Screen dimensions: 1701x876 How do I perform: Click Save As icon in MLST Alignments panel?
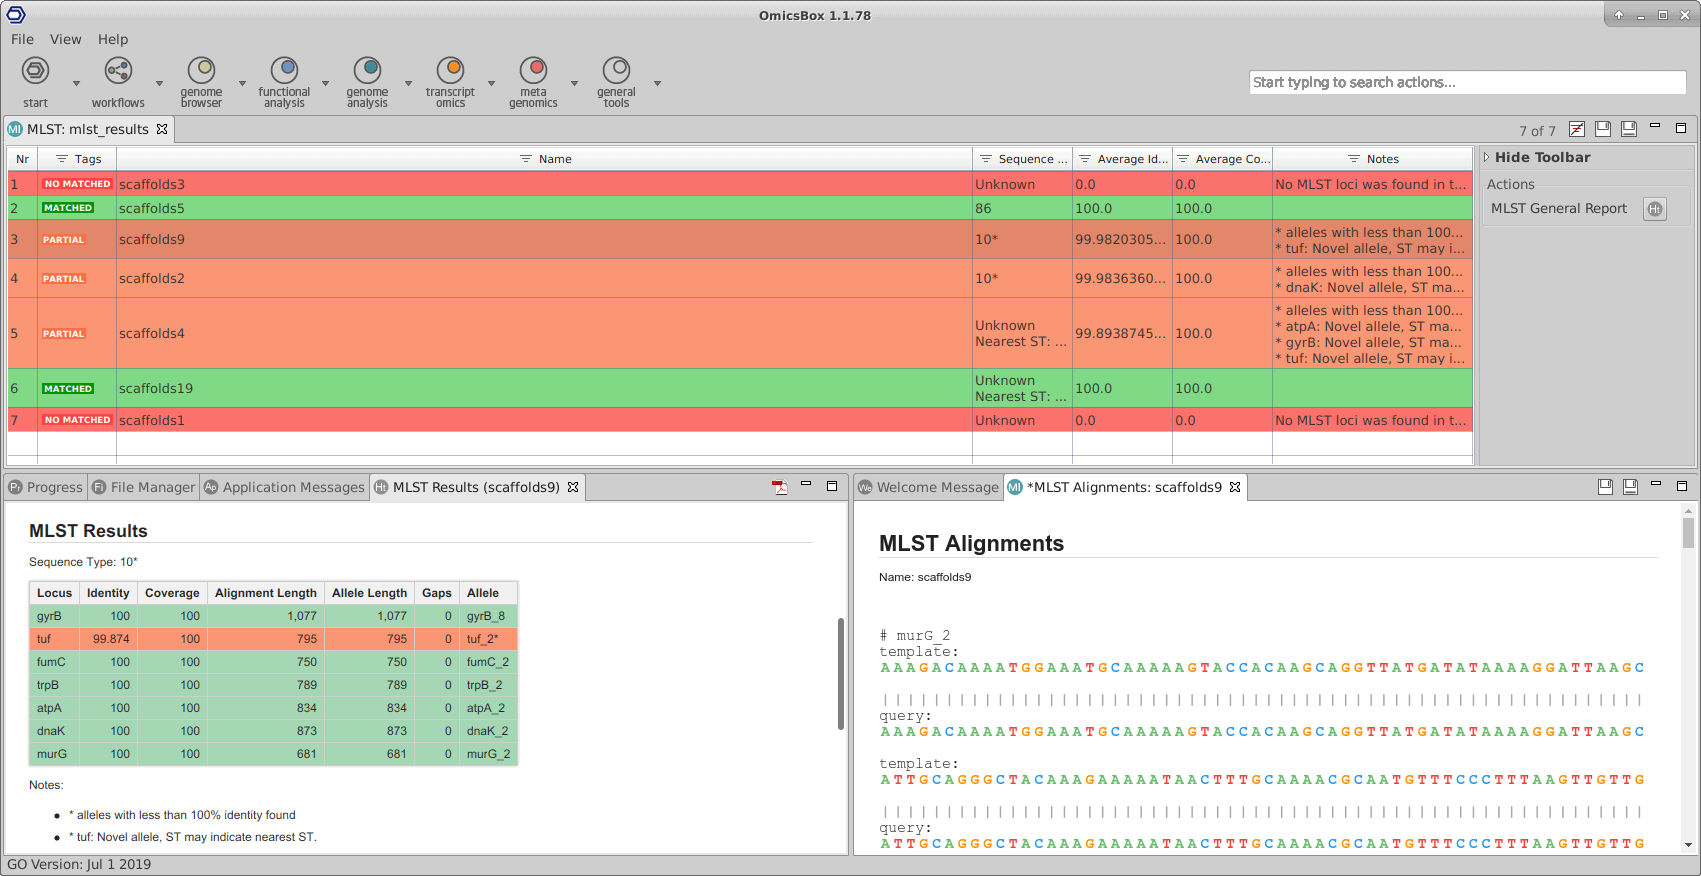[x=1630, y=487]
